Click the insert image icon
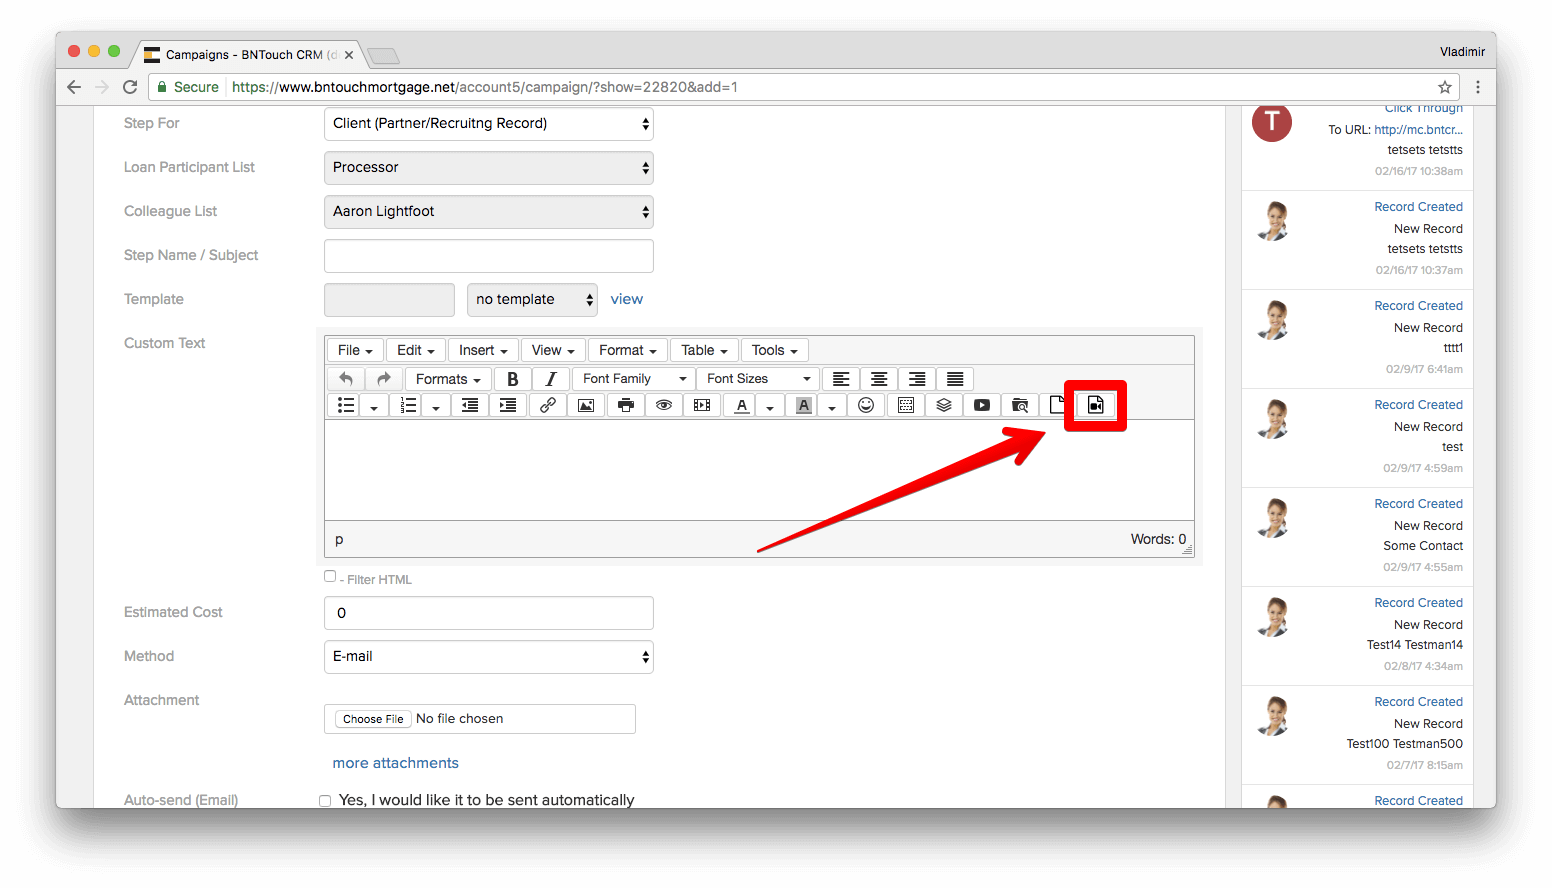 point(586,405)
